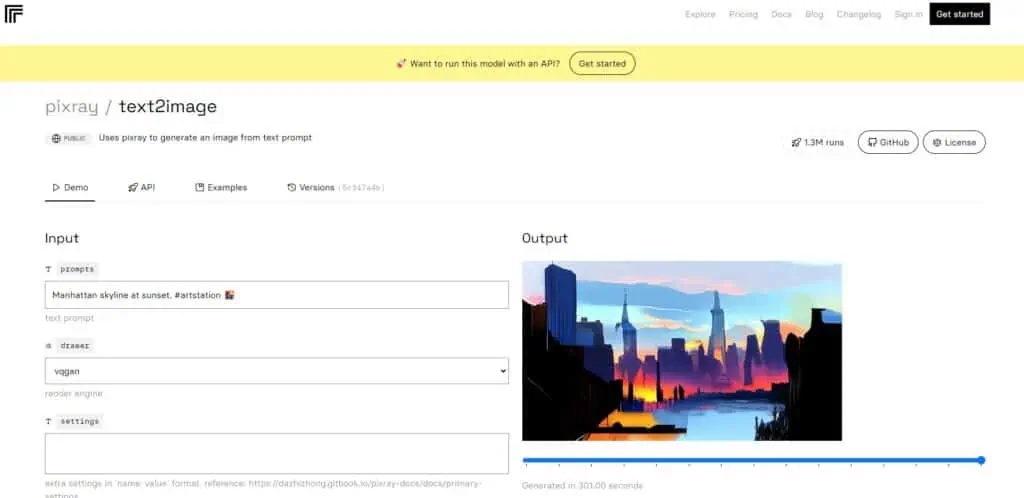Open the Blog link
1024x498 pixels.
(814, 14)
